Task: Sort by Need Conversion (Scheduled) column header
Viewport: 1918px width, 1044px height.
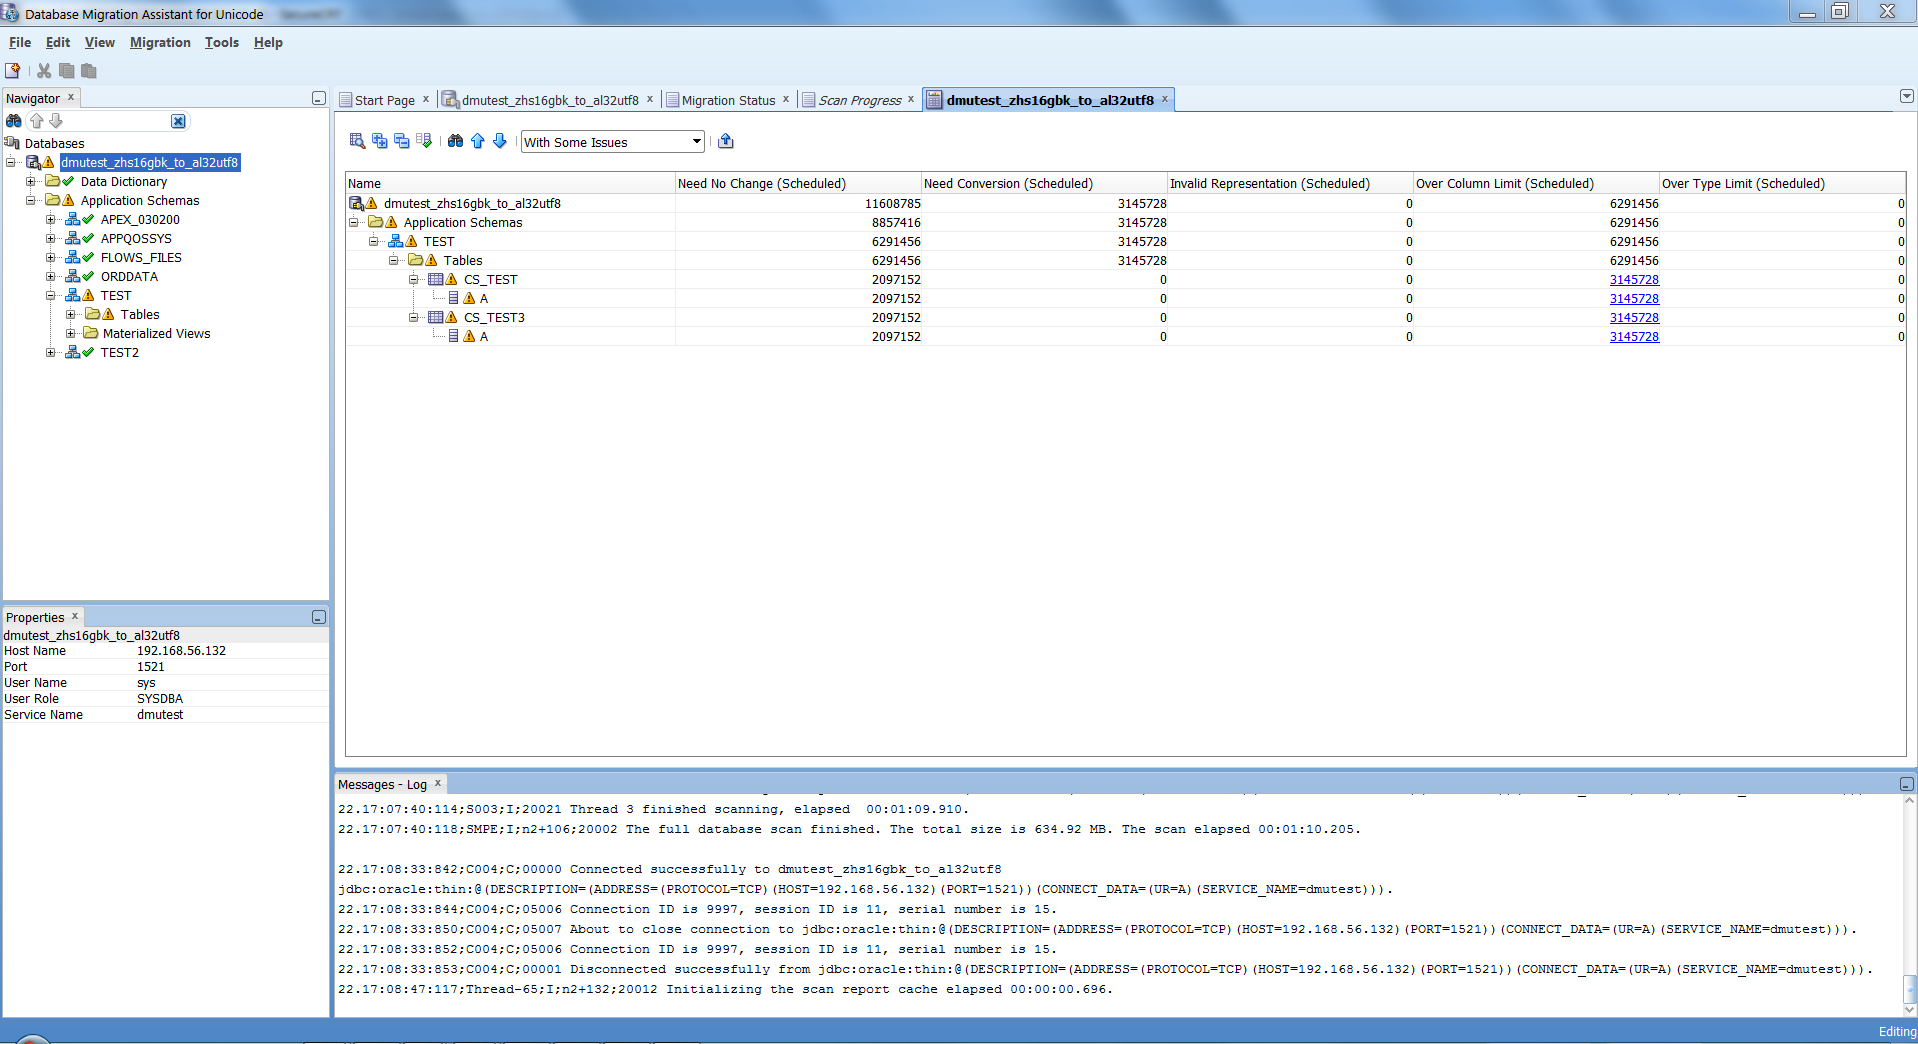Action: point(1044,183)
